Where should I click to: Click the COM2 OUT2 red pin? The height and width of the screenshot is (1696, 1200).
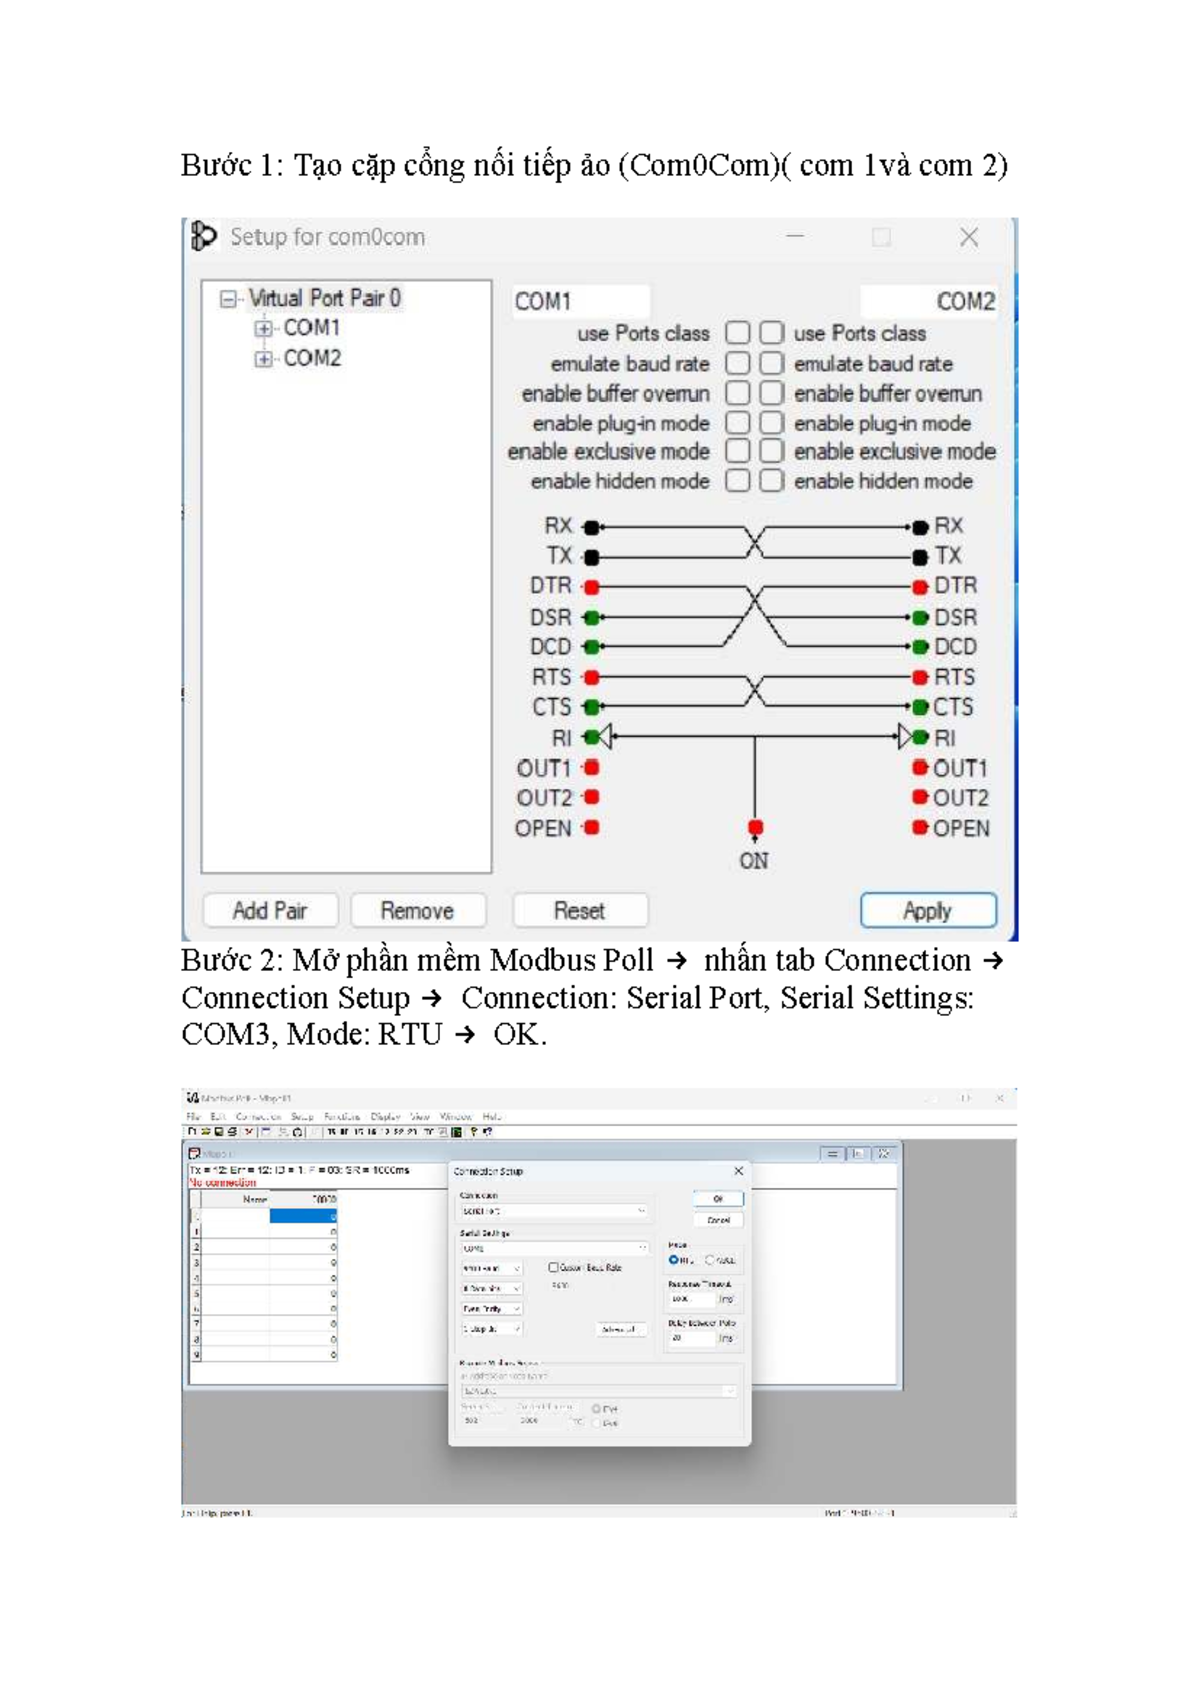tap(920, 797)
